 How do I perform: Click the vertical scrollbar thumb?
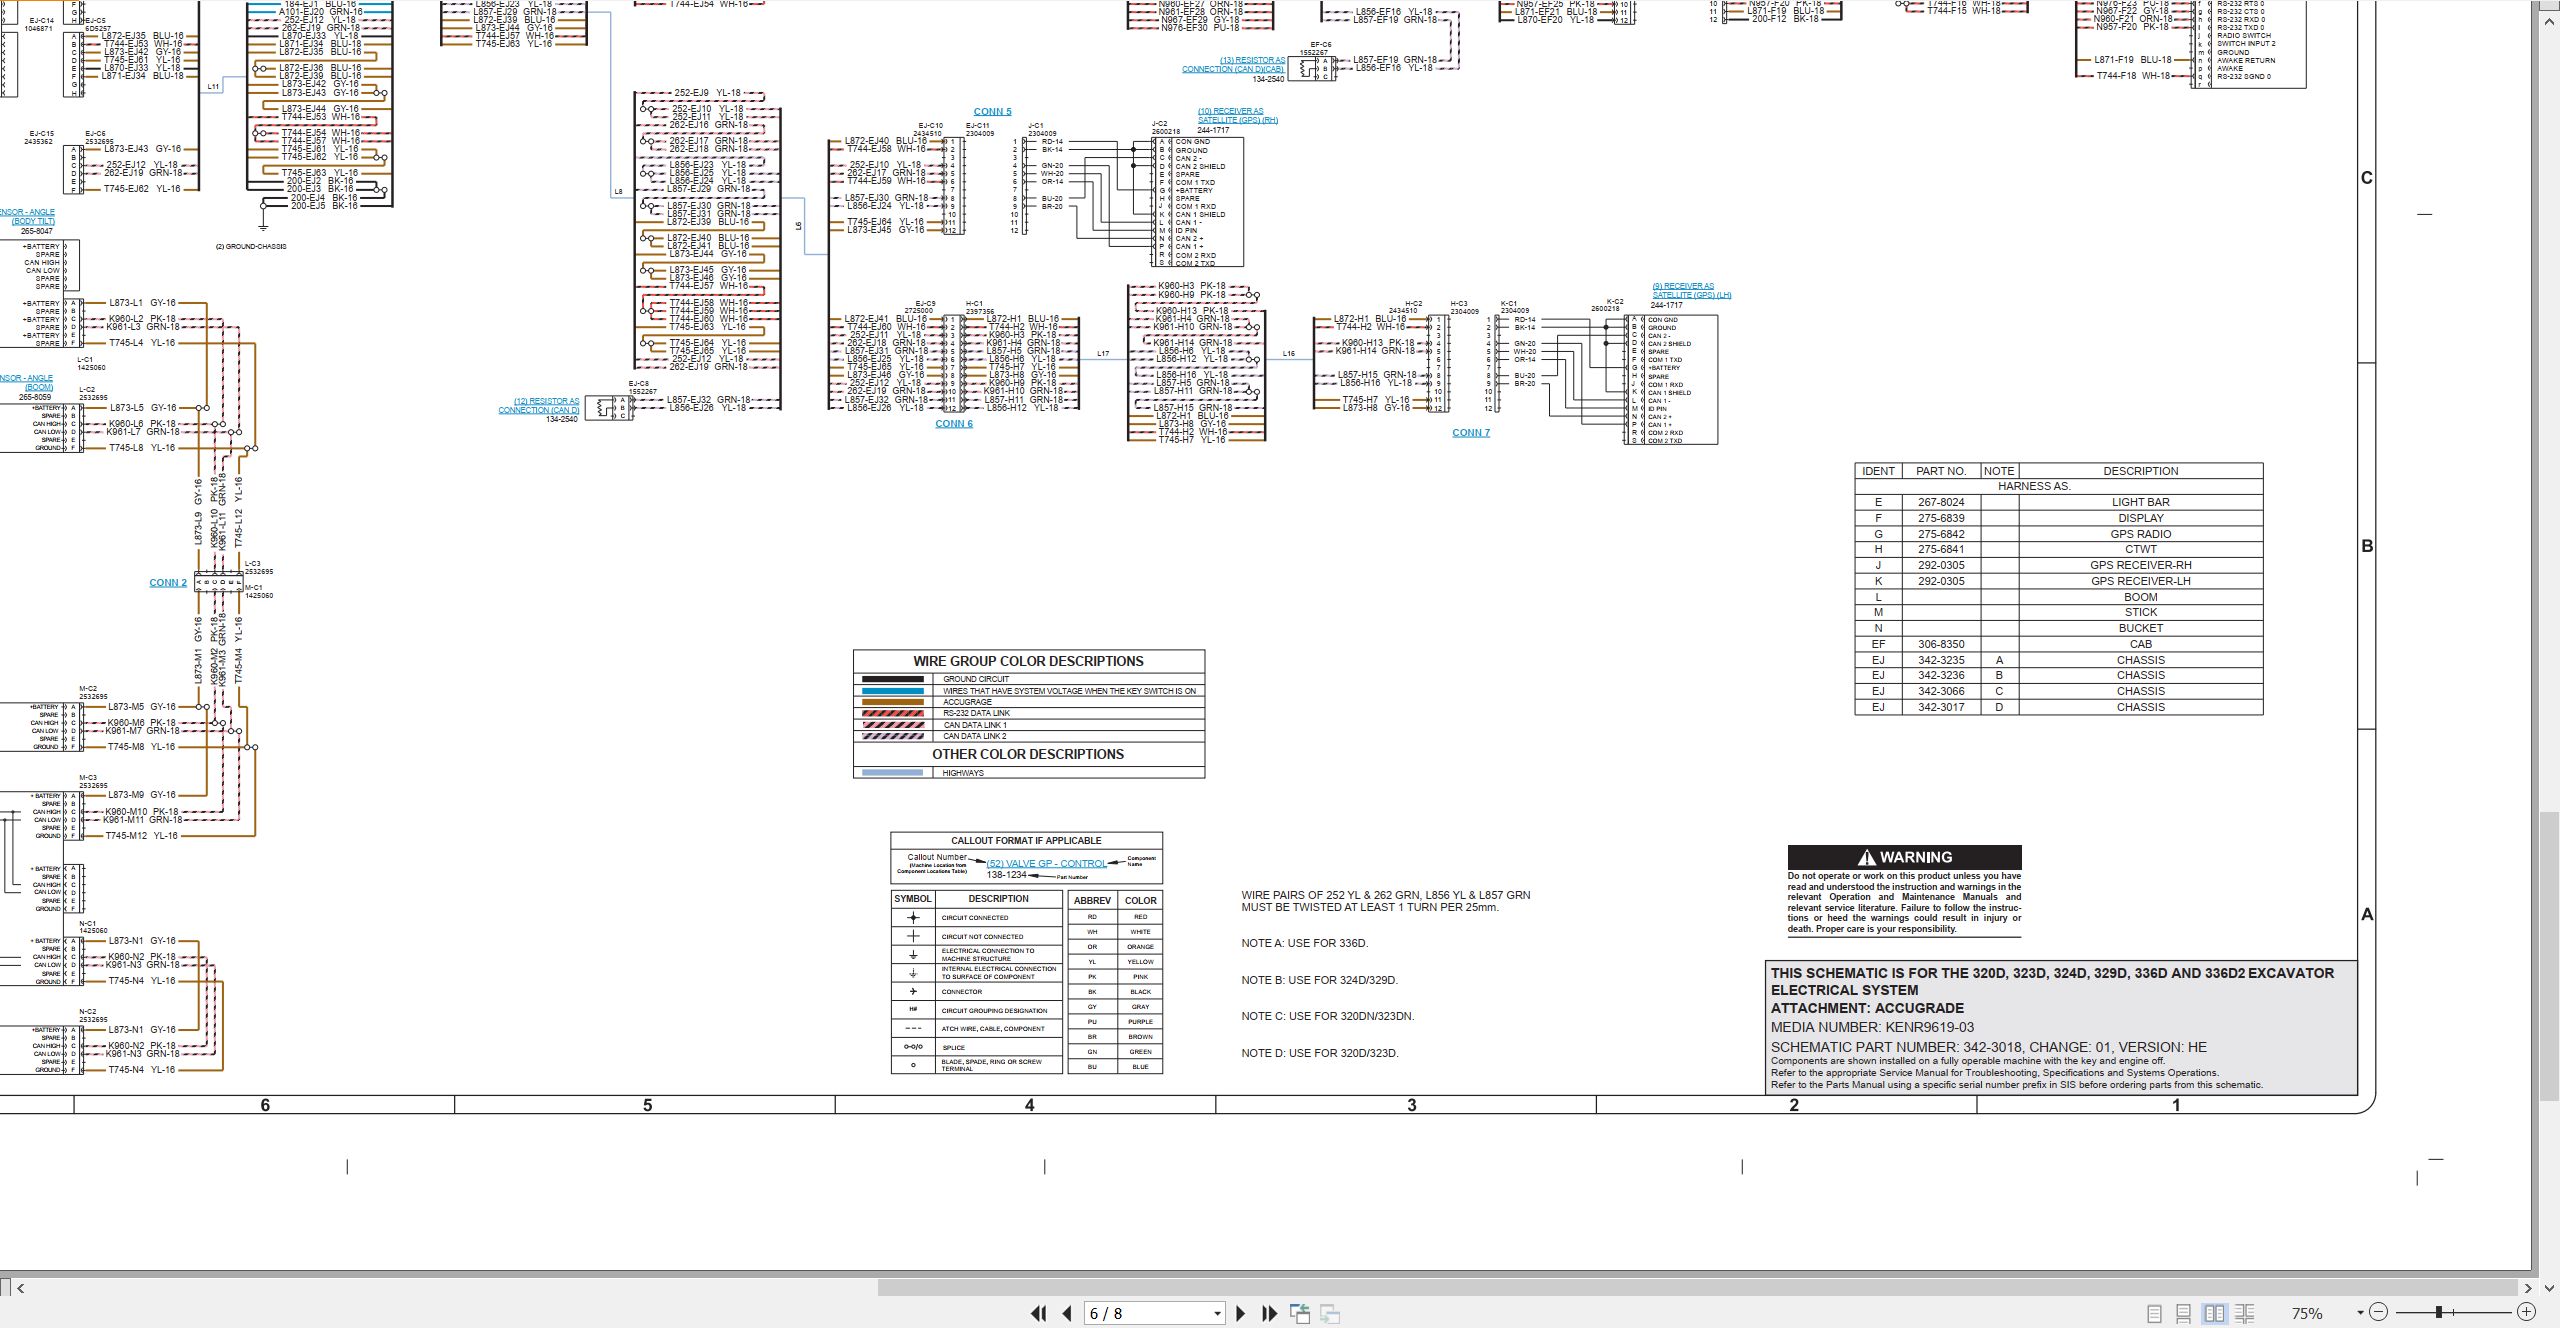(2549, 954)
